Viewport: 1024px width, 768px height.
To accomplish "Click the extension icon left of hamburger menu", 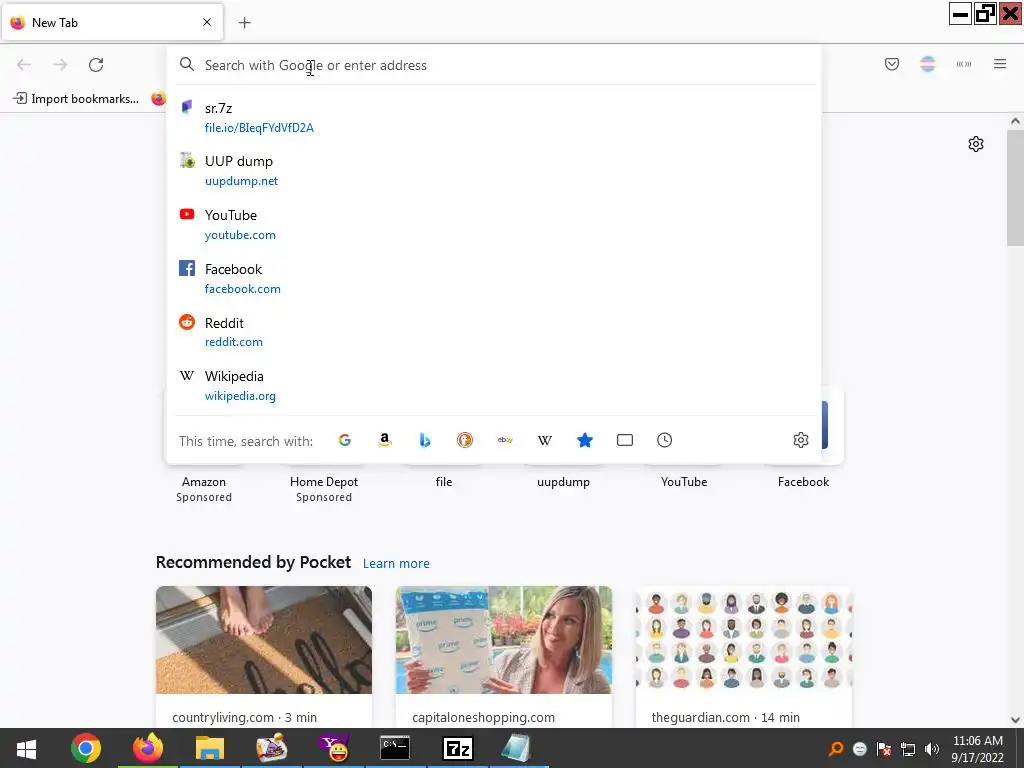I will tap(964, 64).
